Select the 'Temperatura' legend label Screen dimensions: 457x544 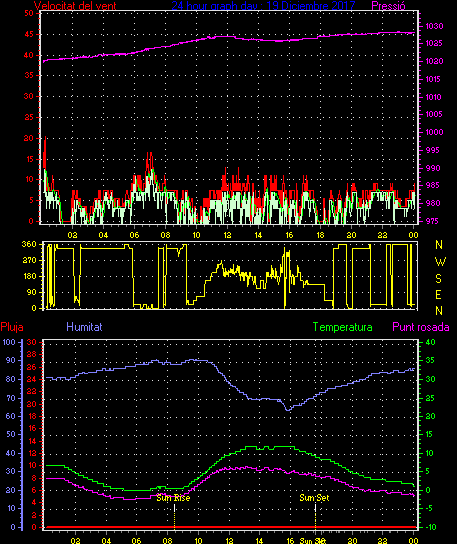[x=342, y=327]
